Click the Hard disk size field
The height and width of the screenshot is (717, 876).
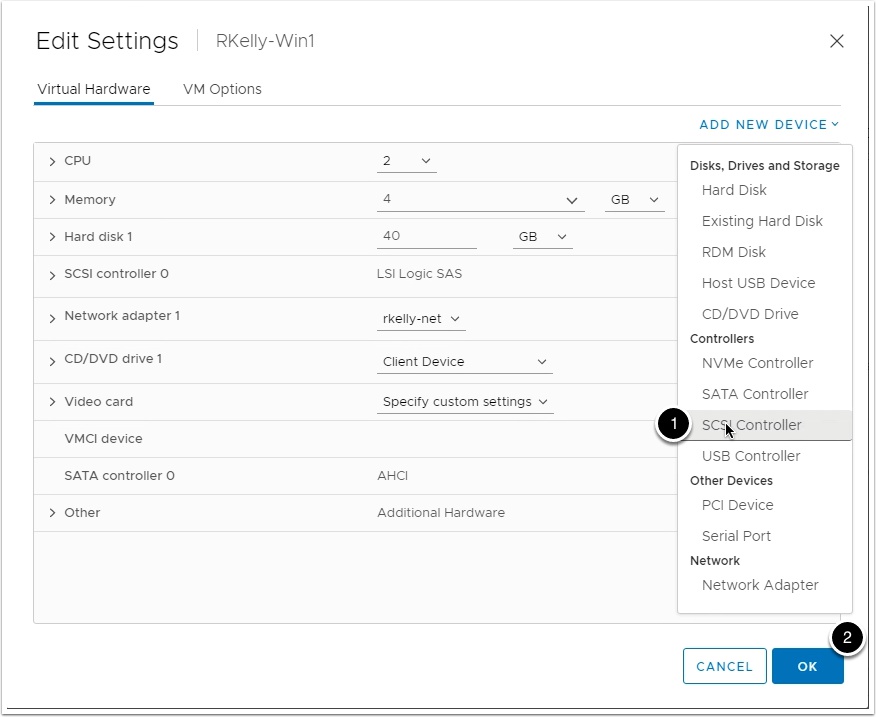tap(427, 236)
